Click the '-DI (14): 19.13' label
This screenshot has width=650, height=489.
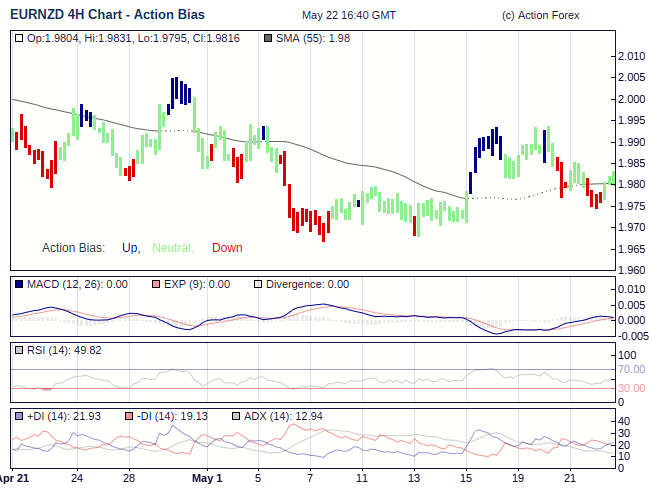pos(172,416)
